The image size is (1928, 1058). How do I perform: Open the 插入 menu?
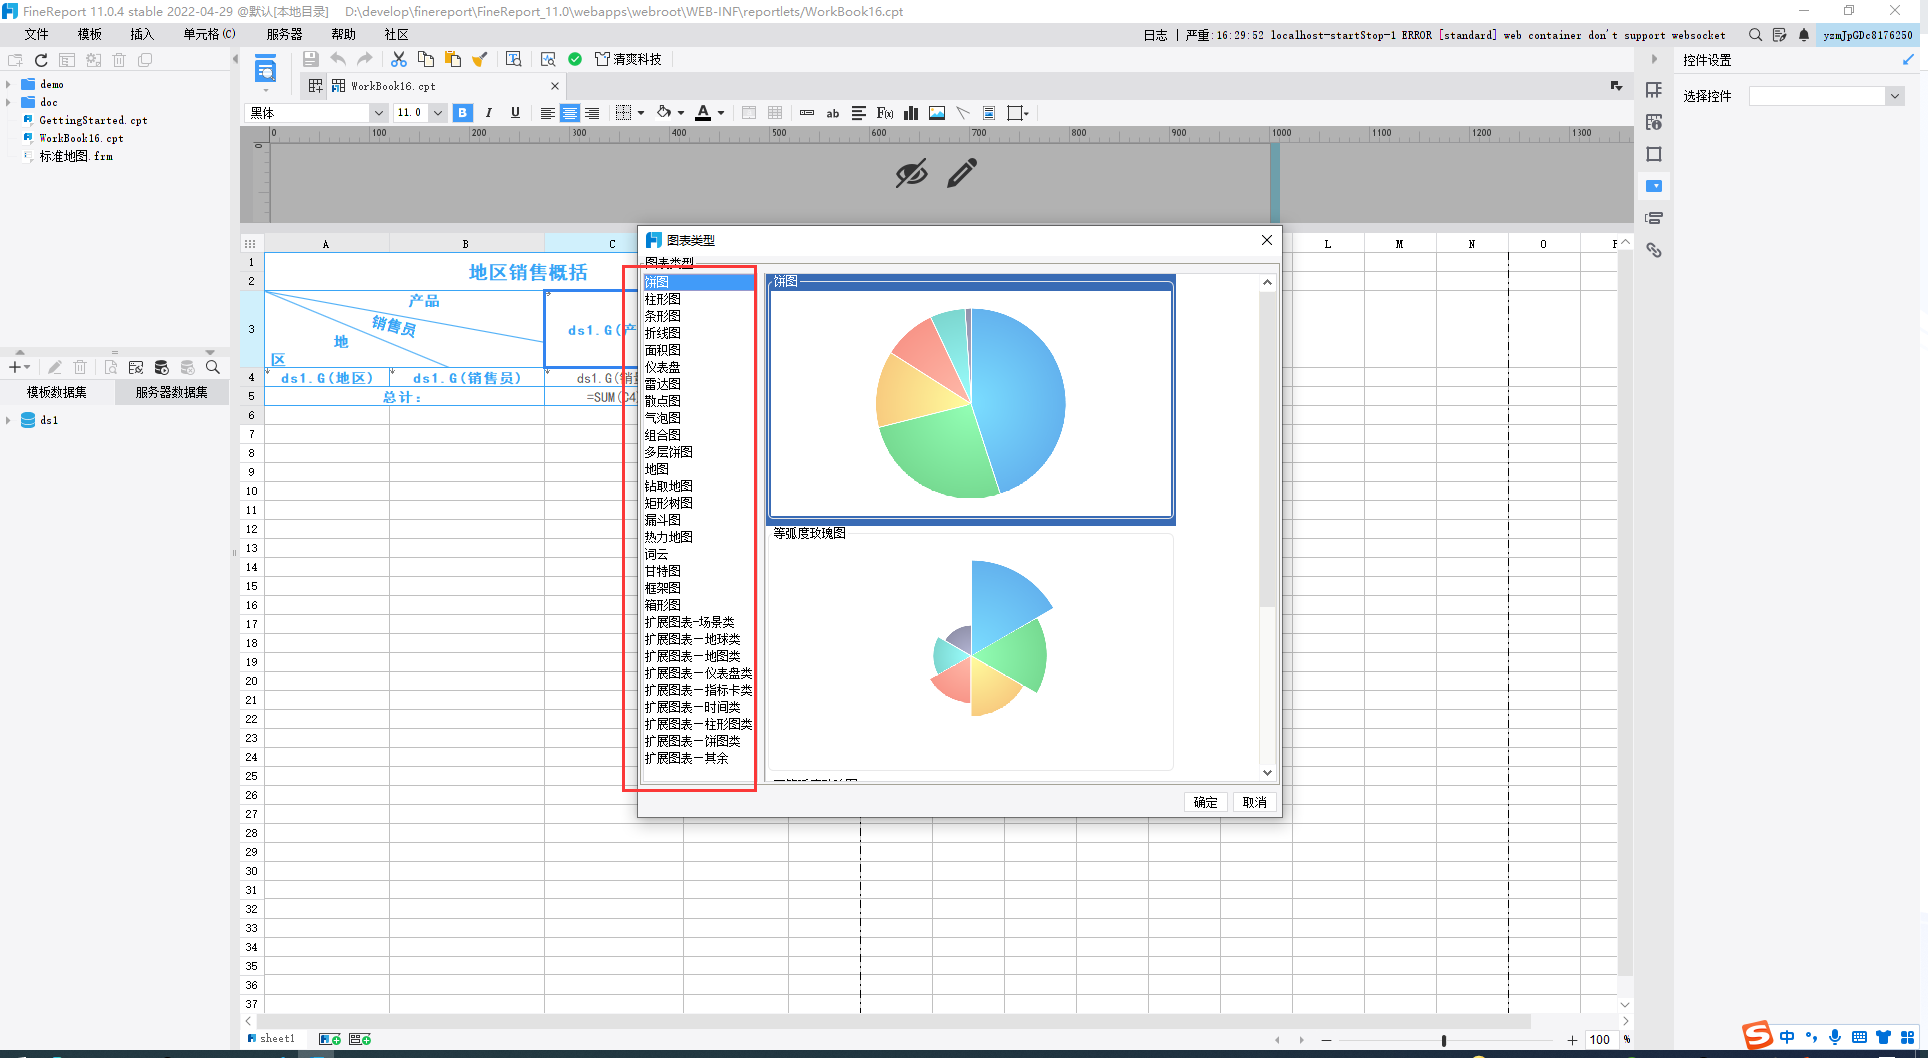142,34
